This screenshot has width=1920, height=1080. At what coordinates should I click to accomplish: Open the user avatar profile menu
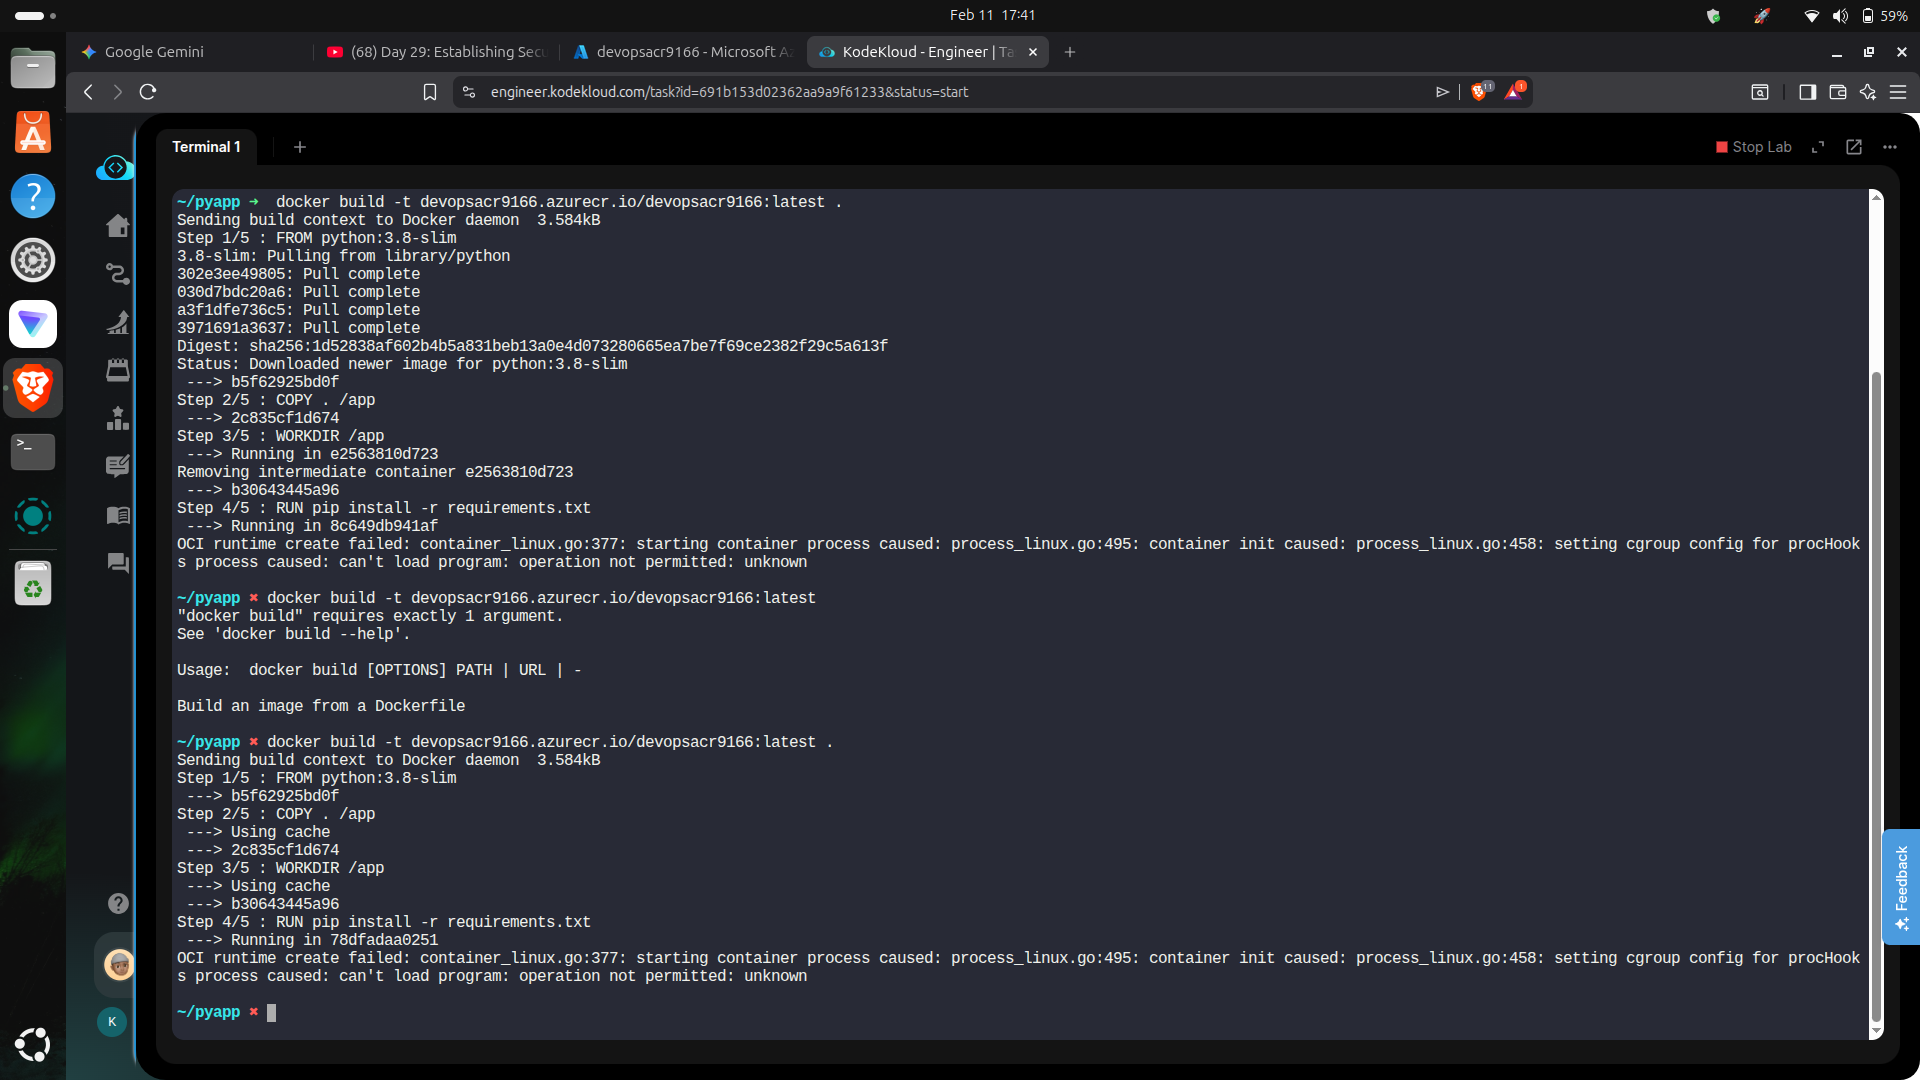pos(119,965)
